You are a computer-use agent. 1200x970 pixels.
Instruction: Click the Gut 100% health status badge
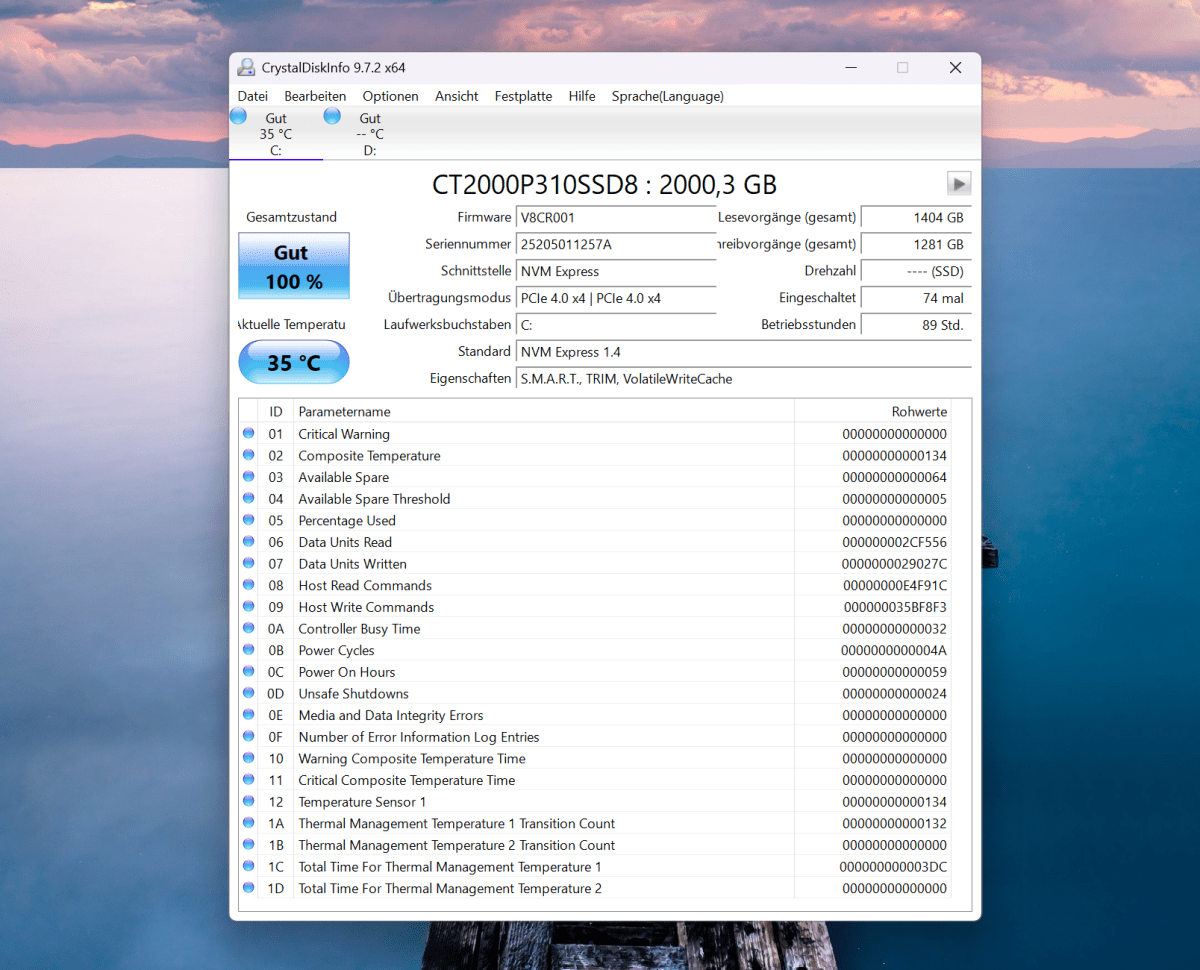(293, 265)
